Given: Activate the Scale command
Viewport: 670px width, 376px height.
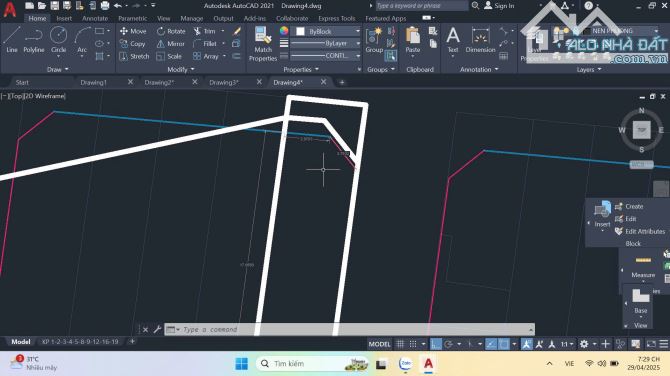Looking at the screenshot, I should click(x=169, y=56).
